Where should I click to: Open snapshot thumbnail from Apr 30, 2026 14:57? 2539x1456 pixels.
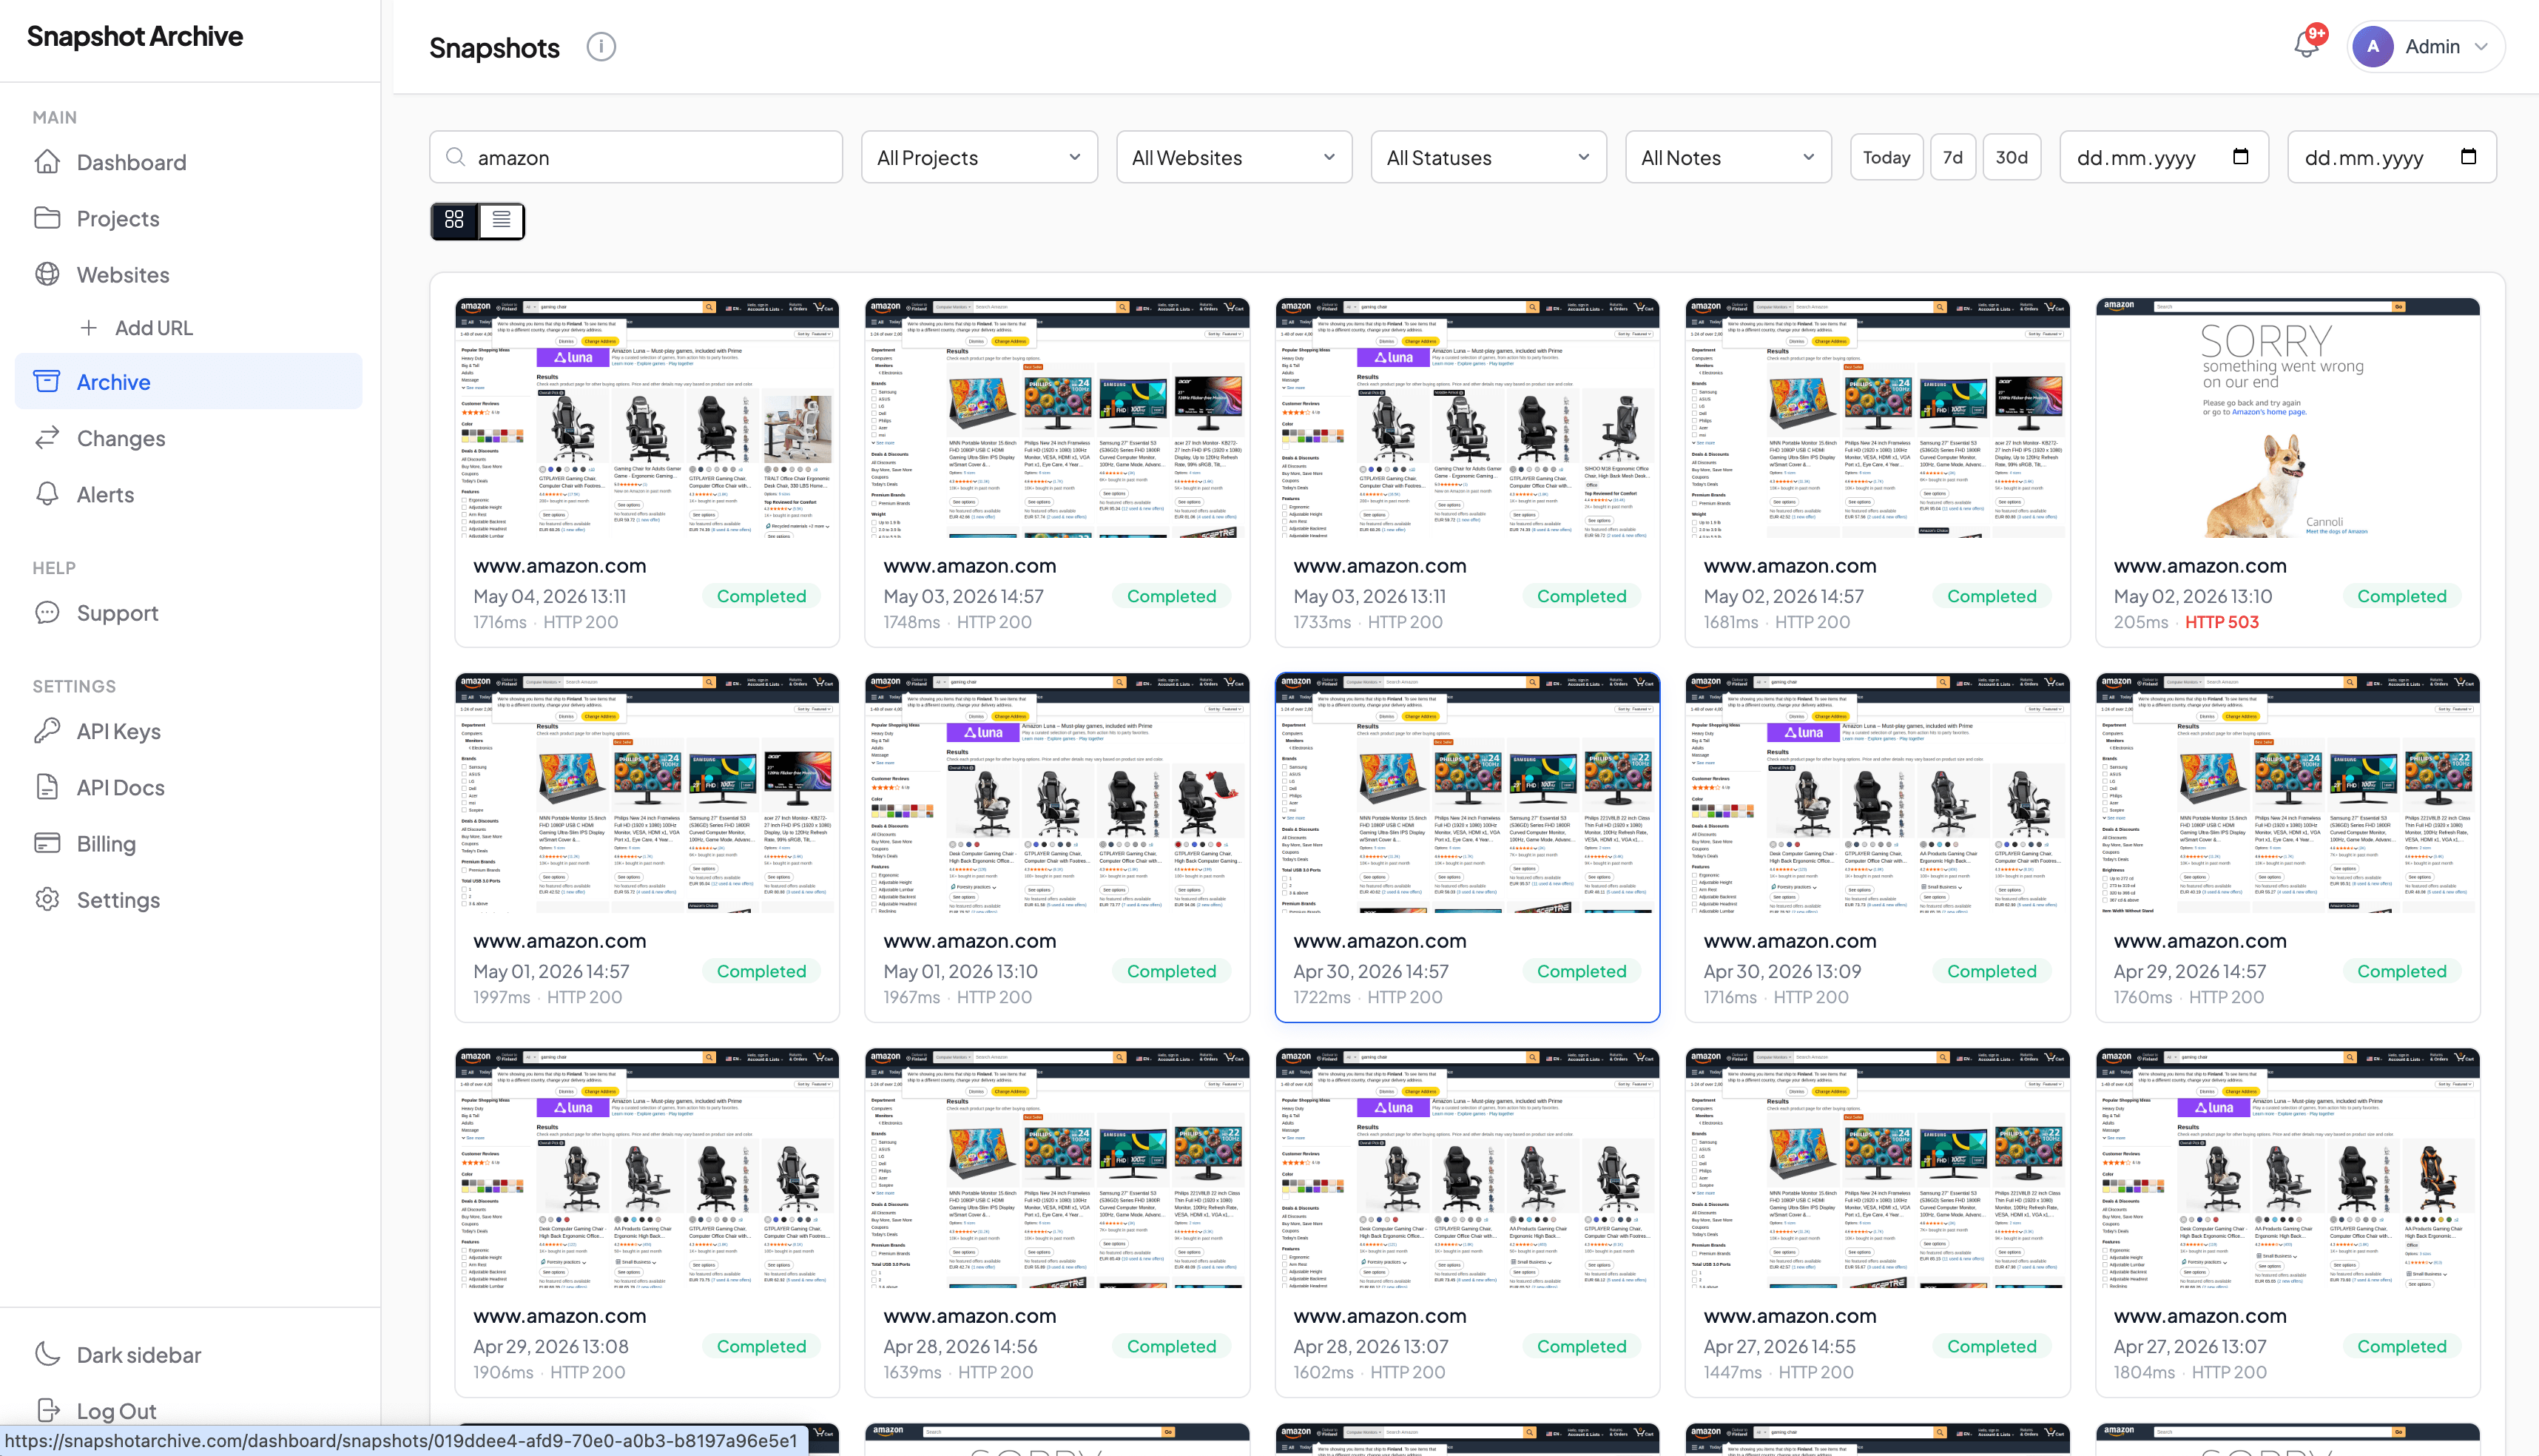click(1467, 793)
